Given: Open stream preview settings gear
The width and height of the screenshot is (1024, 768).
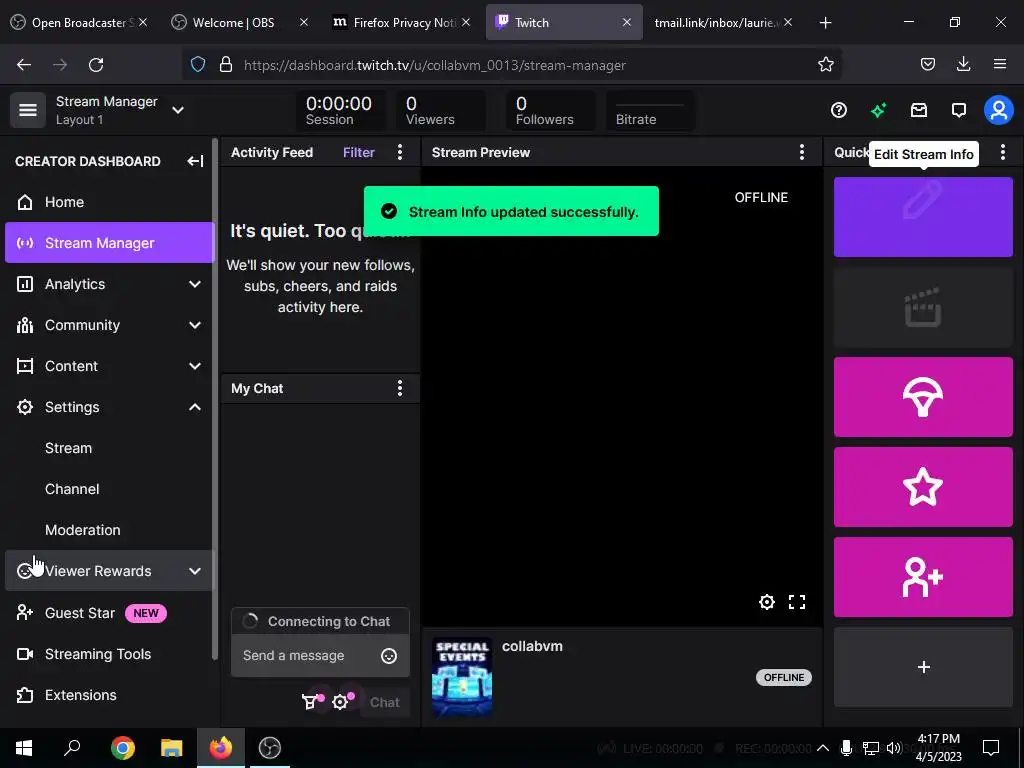Looking at the screenshot, I should (x=767, y=602).
